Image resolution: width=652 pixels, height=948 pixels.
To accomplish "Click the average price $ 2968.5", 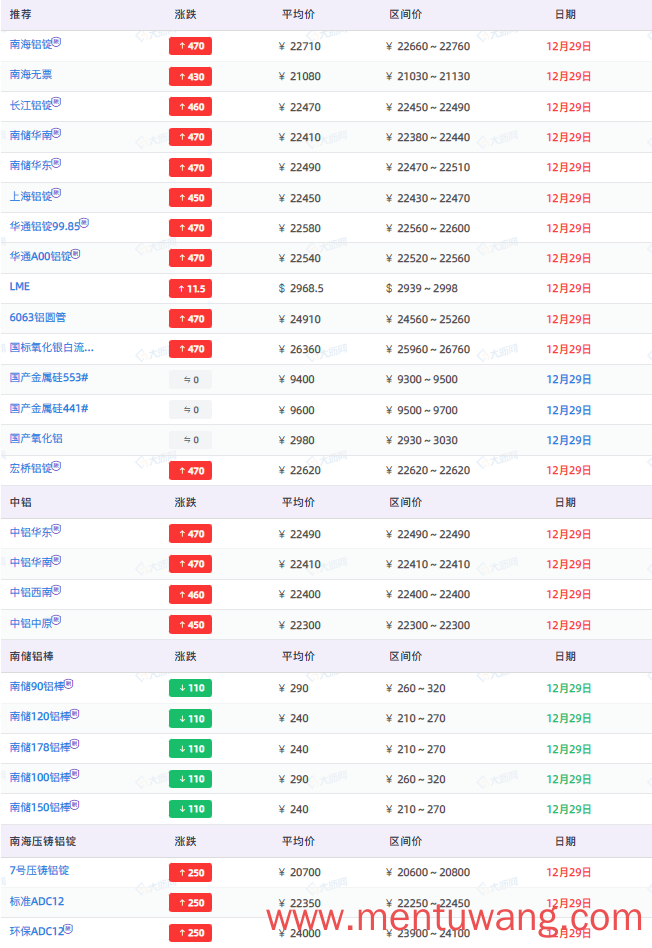I will point(301,289).
